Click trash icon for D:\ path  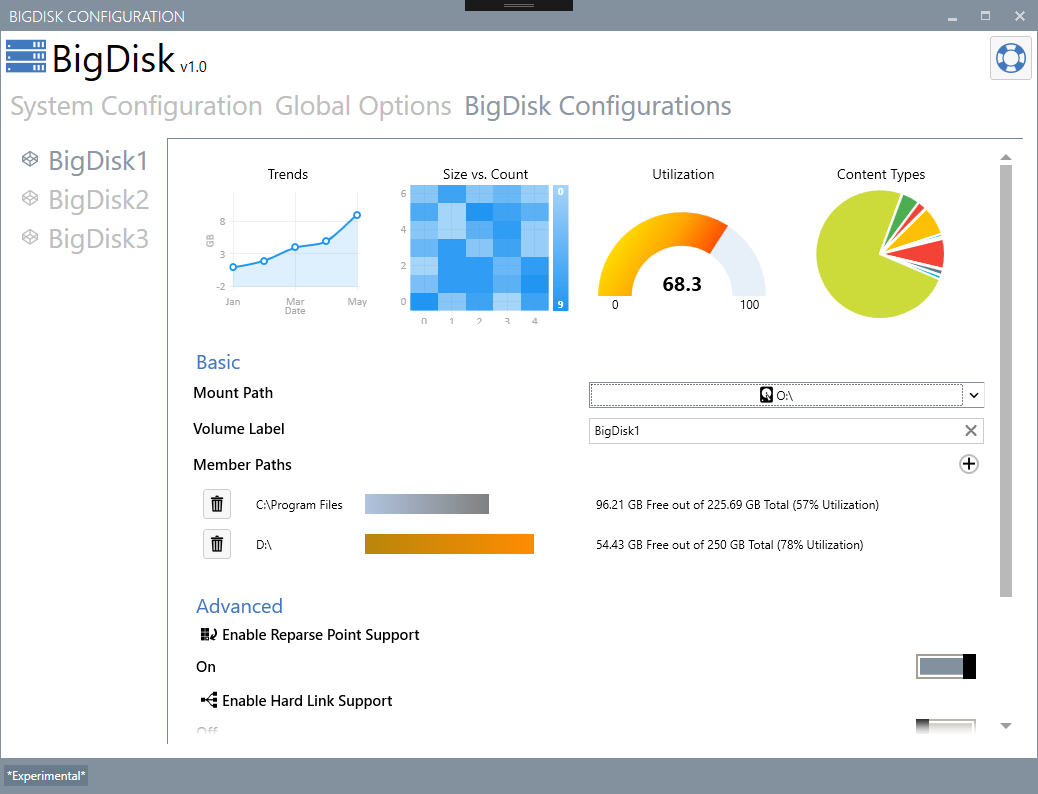217,545
